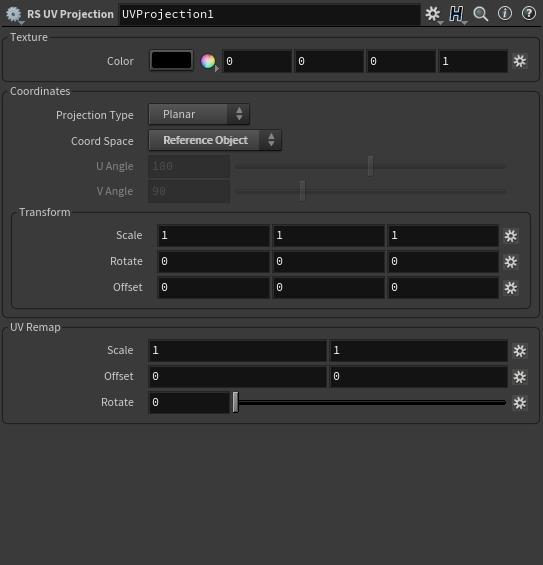Click the first Transform Scale value field
Image resolution: width=543 pixels, height=565 pixels.
(x=213, y=236)
